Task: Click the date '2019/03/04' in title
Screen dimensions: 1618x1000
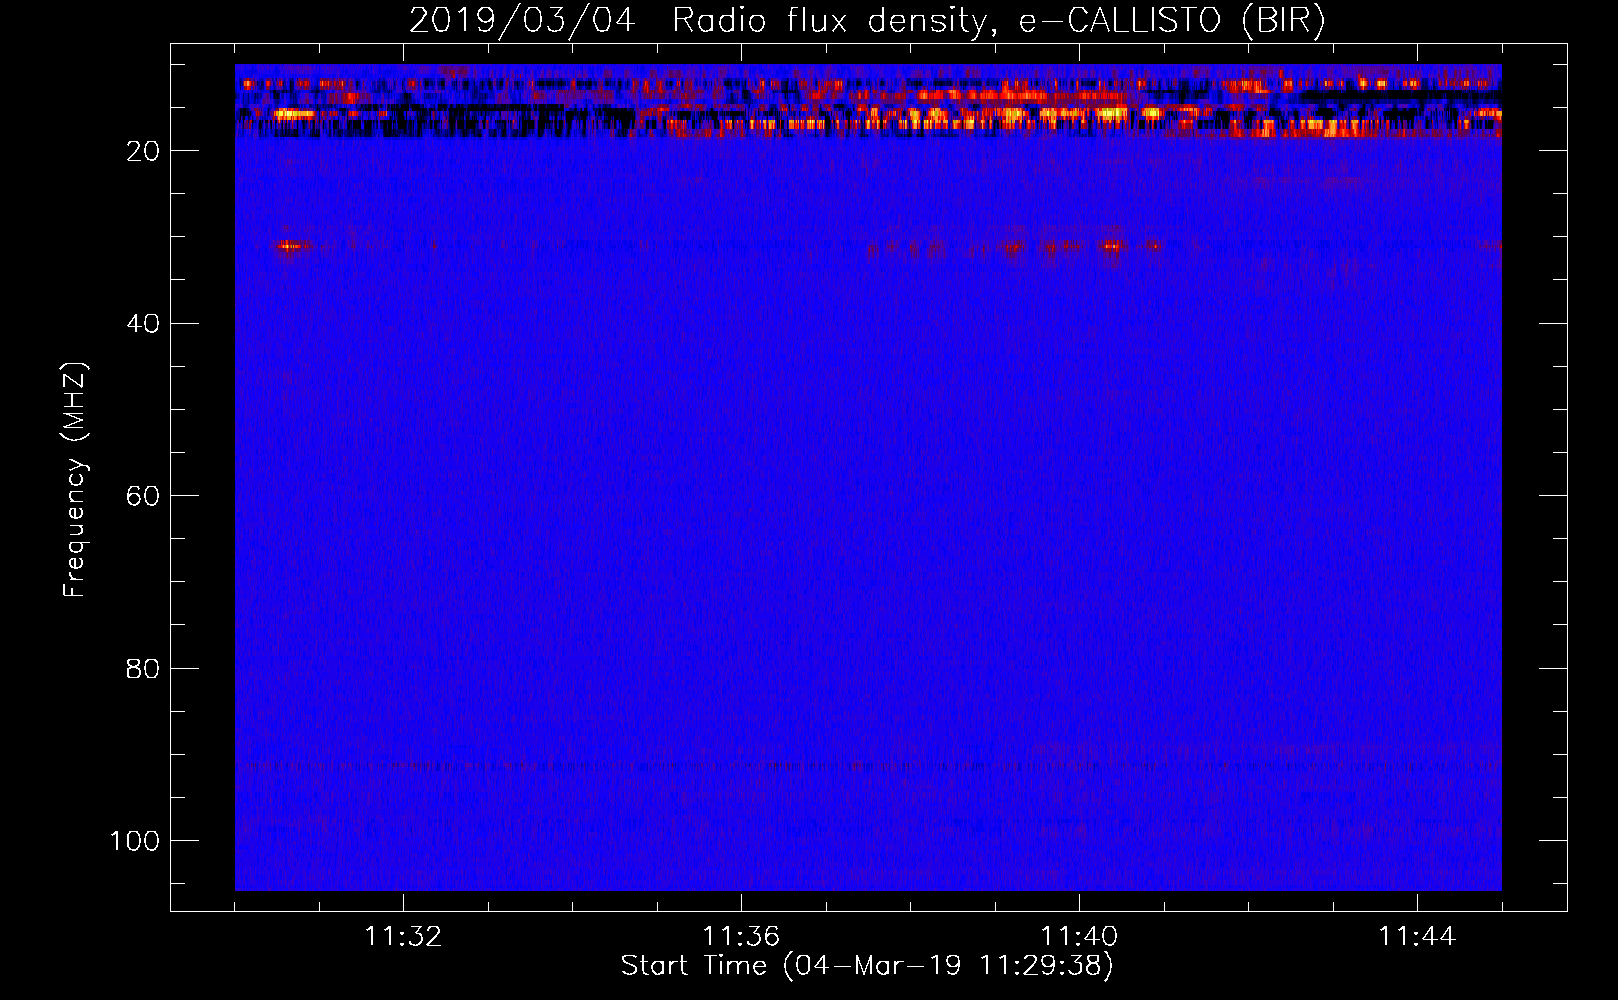Action: [x=522, y=20]
